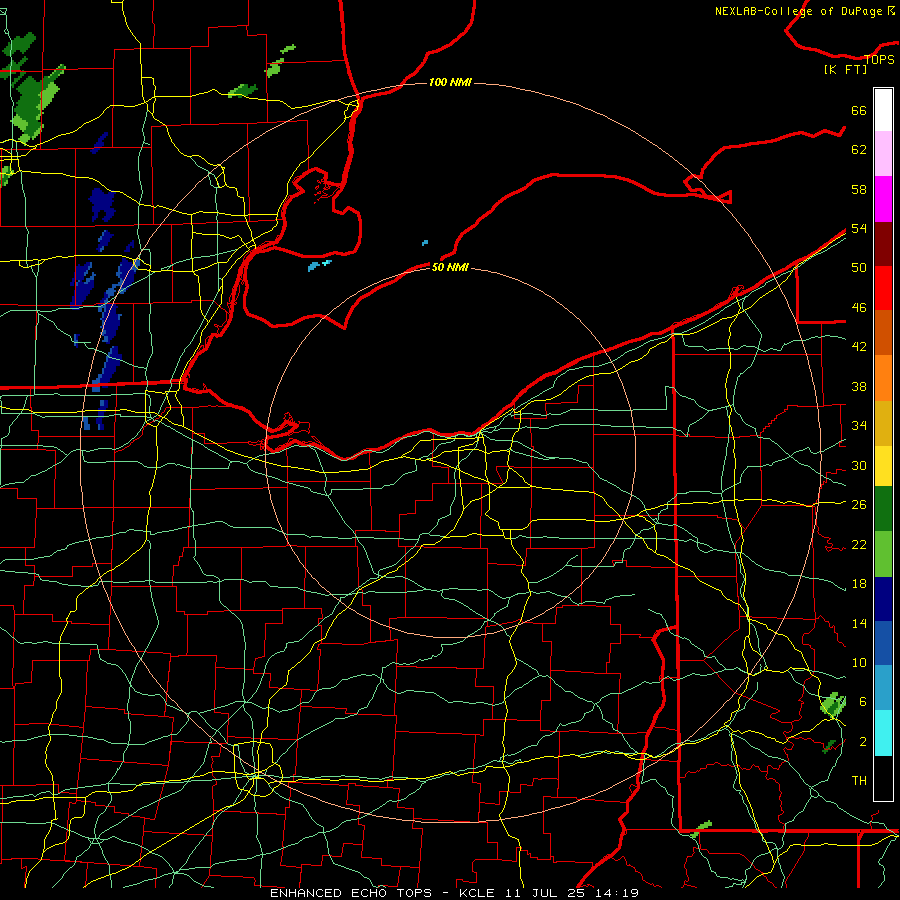Click the legend value '2'
Image resolution: width=900 pixels, height=900 pixels.
(x=862, y=742)
